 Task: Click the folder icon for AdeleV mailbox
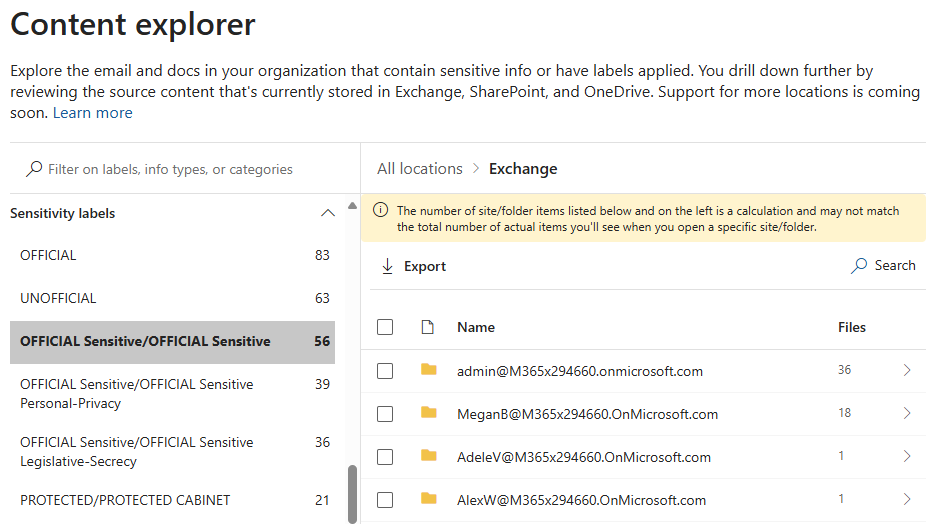click(428, 456)
